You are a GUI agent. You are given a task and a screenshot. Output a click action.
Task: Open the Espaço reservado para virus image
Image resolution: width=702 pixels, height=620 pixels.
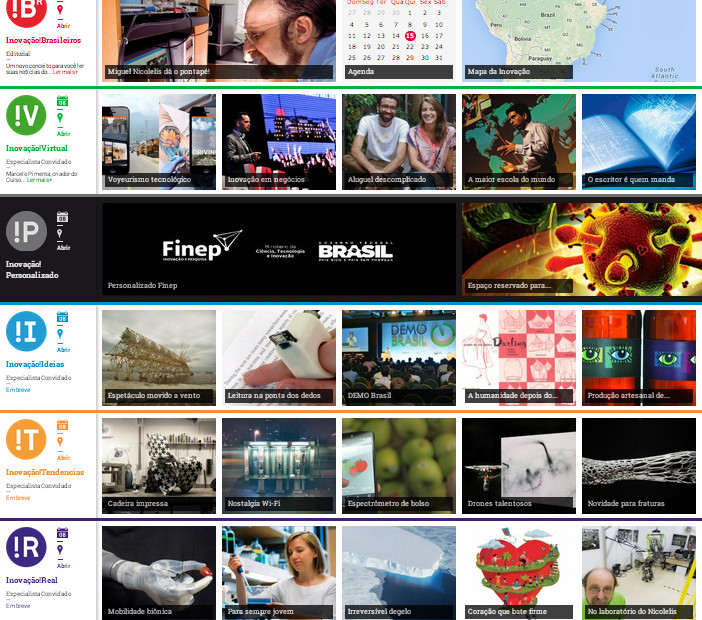coord(582,249)
